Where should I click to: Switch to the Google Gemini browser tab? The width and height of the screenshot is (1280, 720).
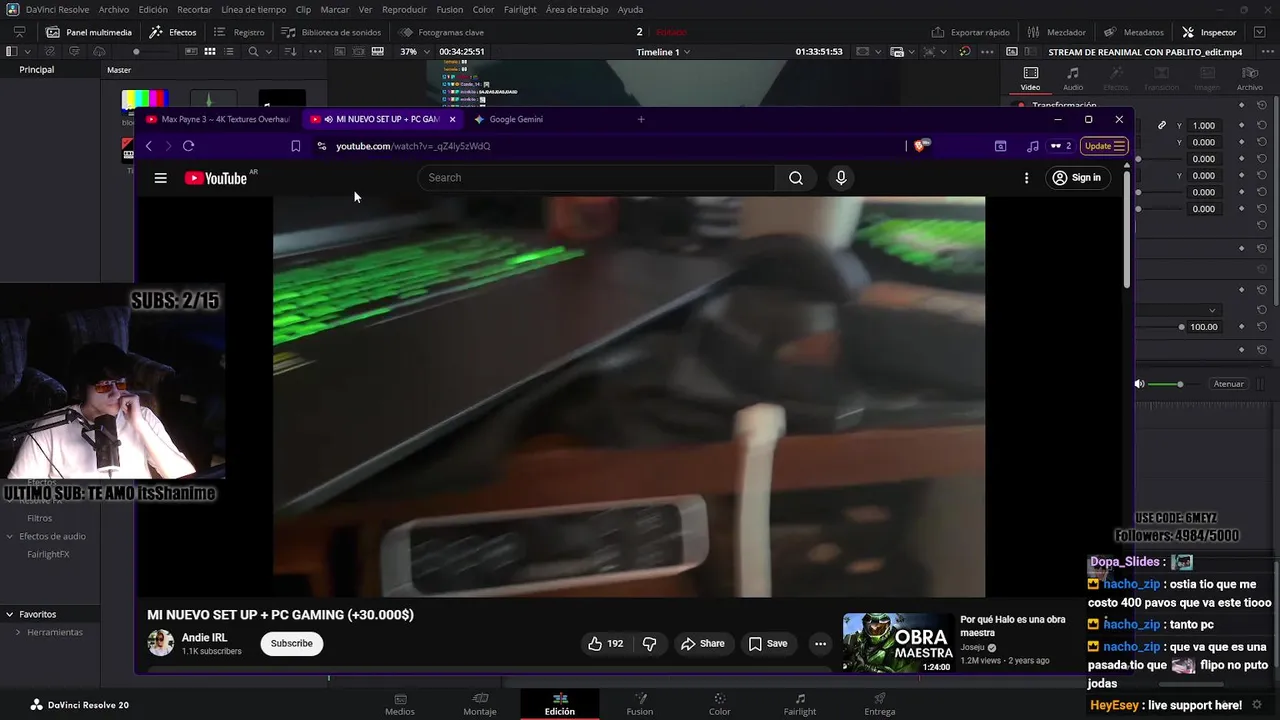click(x=517, y=119)
